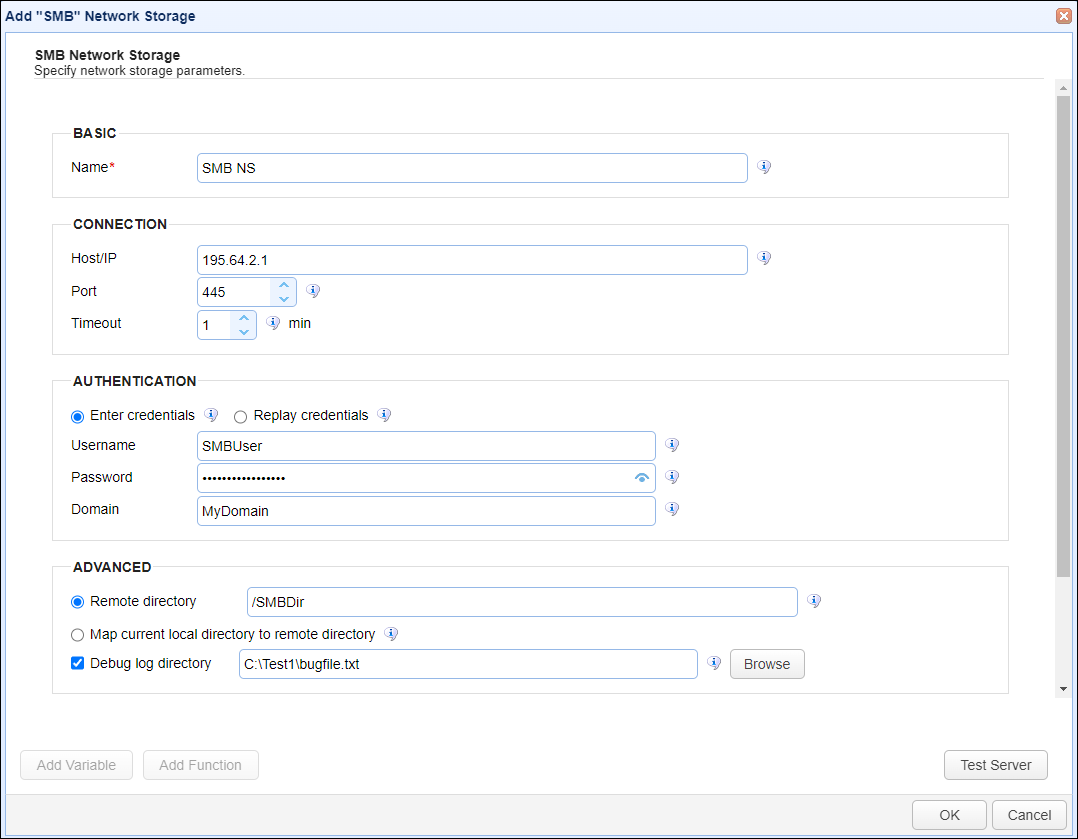Click the Remote directory path field
Screen dimensions: 1078x839
(x=522, y=602)
